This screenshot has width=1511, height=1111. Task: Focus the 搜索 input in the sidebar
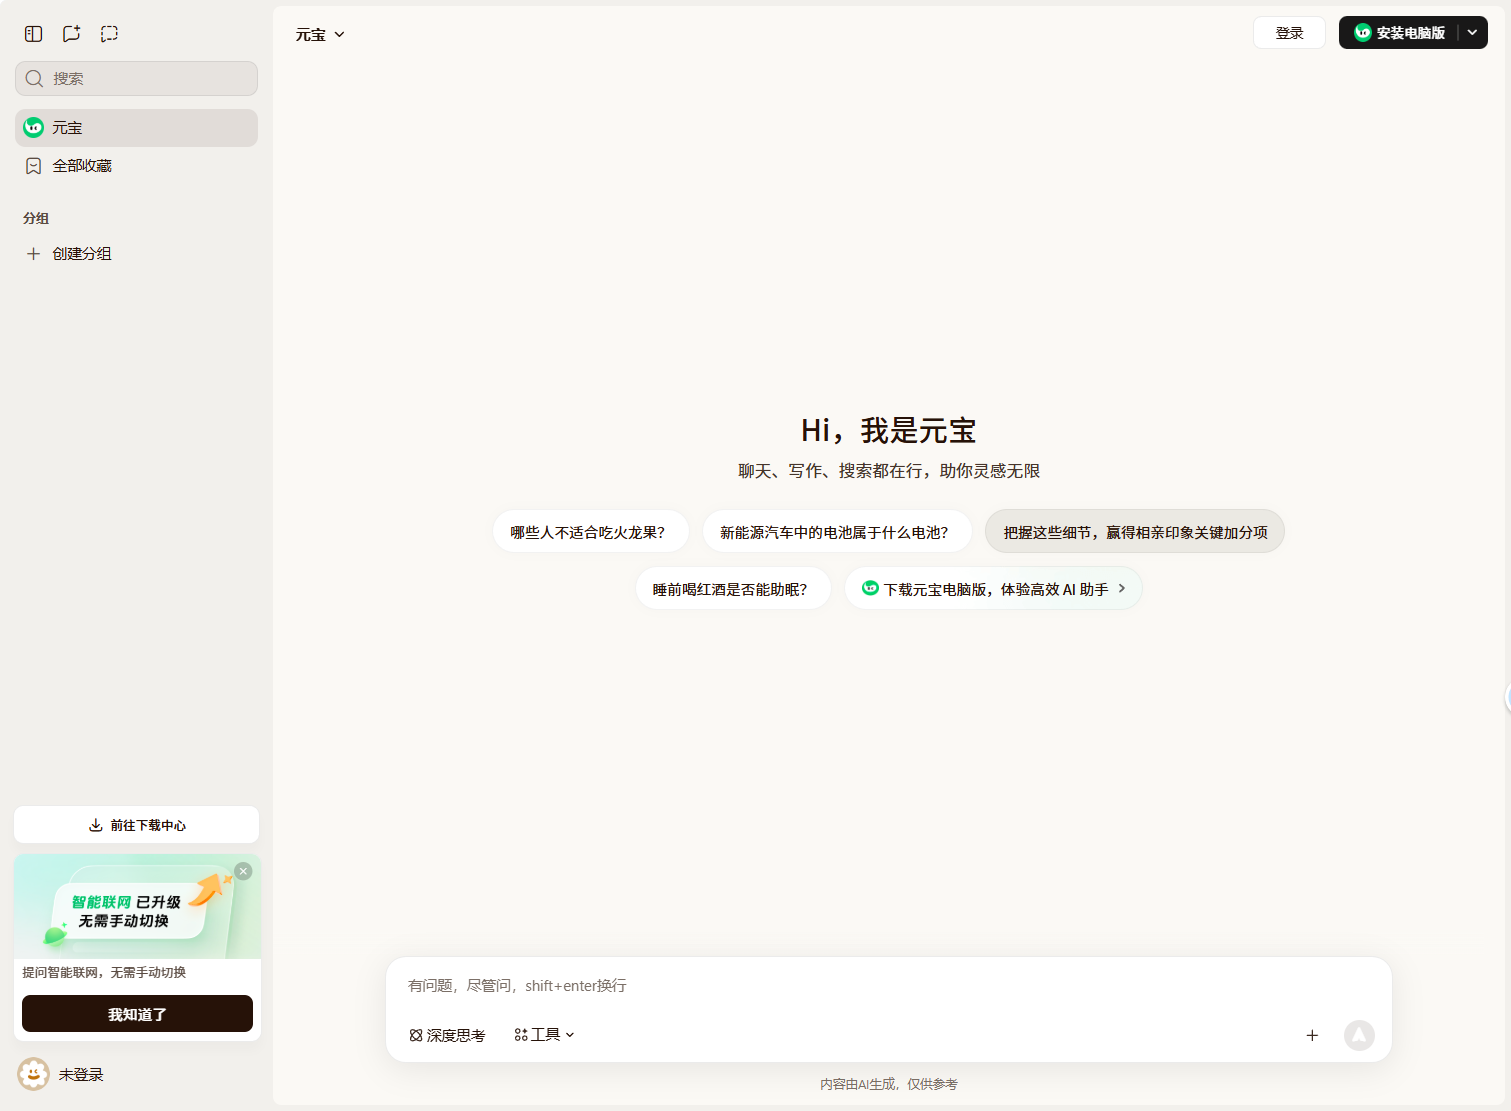click(x=136, y=78)
